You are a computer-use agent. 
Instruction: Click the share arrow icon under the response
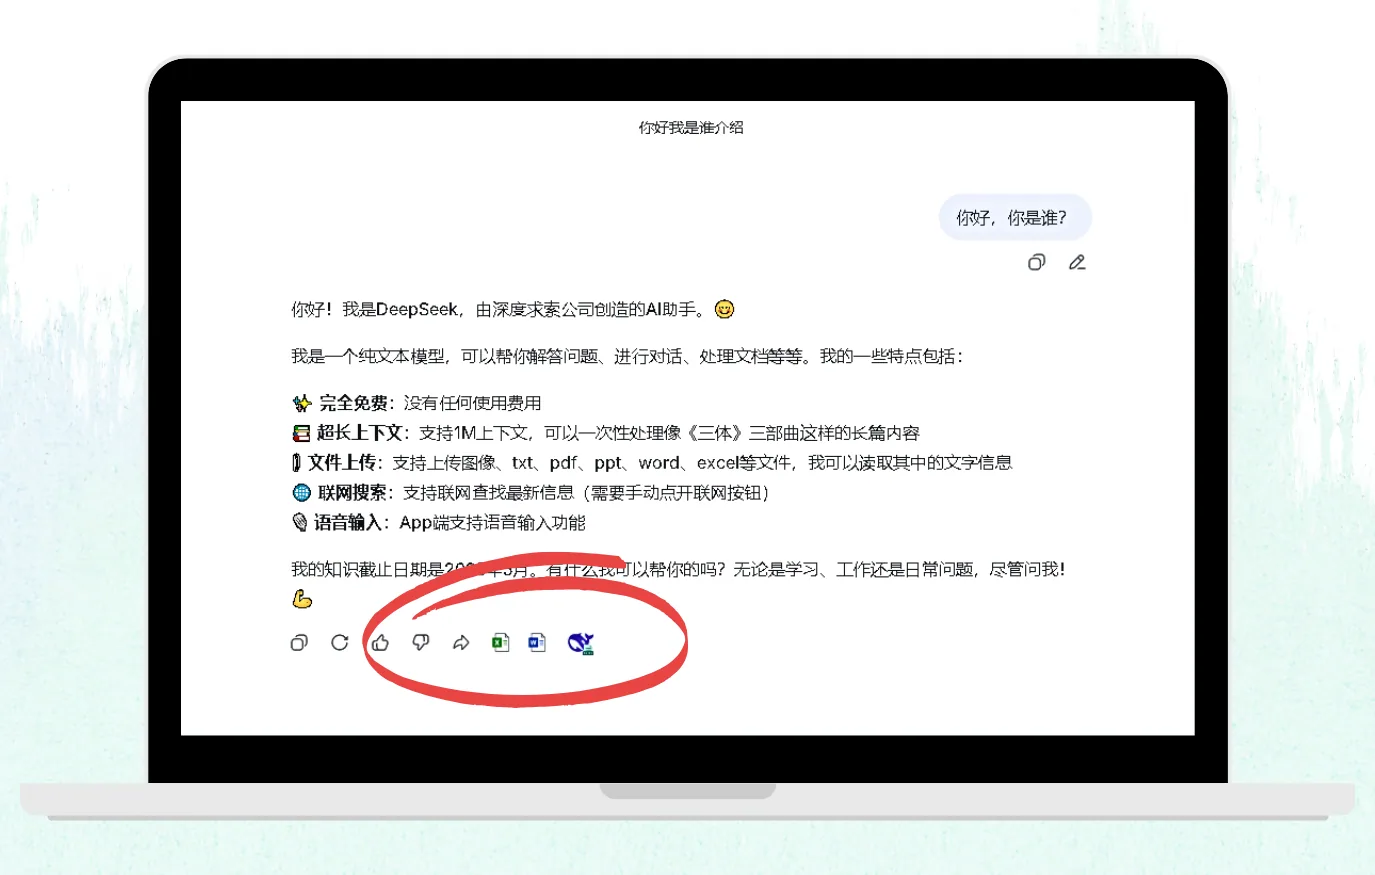pos(461,643)
